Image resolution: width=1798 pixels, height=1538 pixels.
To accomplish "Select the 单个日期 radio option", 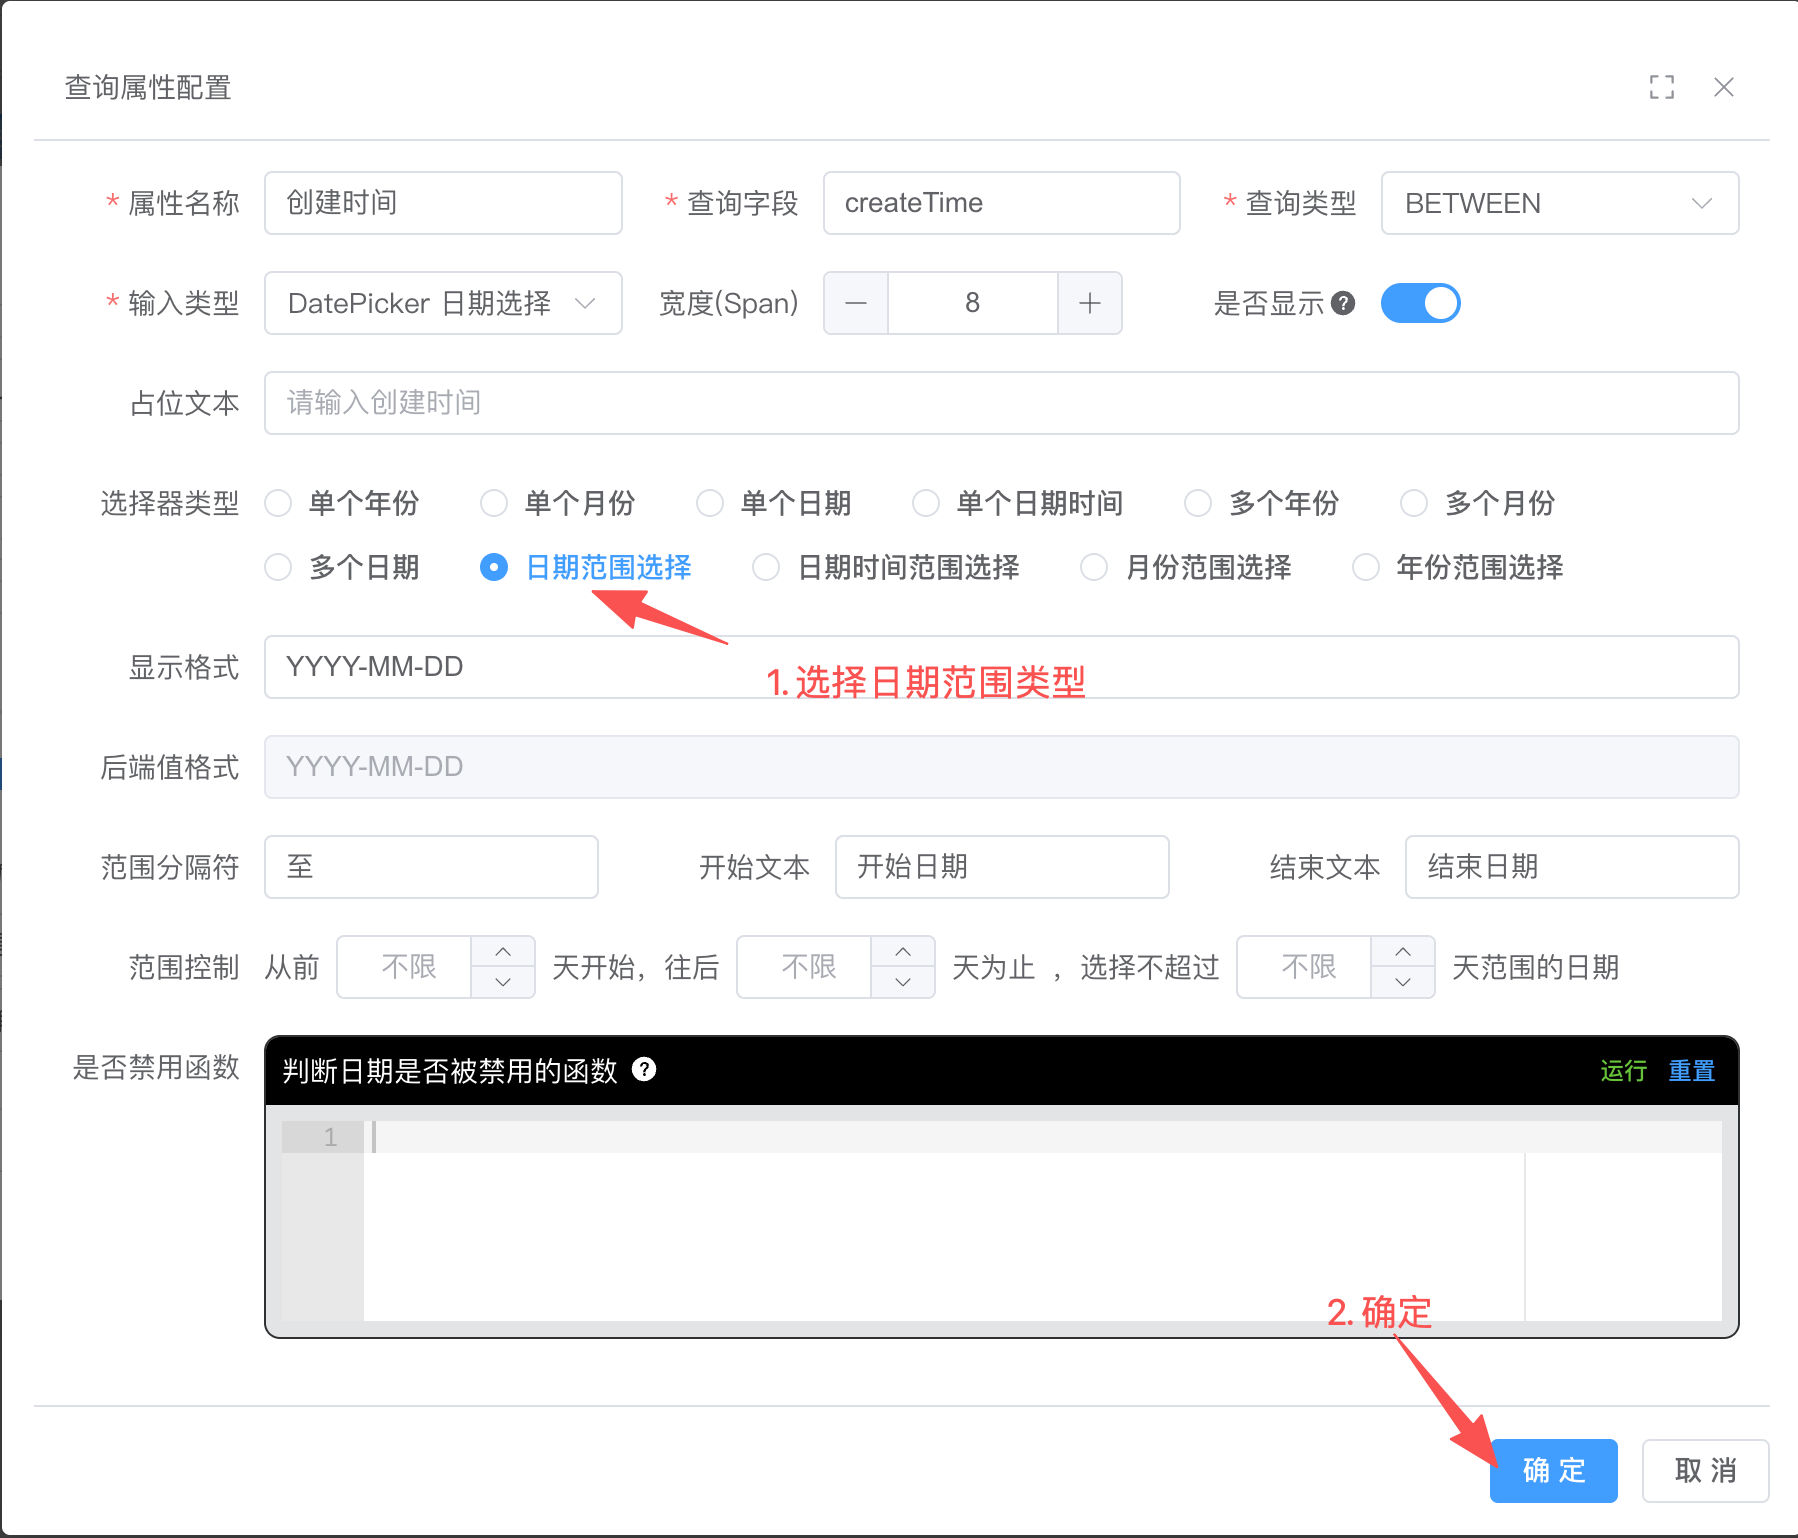I will click(x=710, y=503).
